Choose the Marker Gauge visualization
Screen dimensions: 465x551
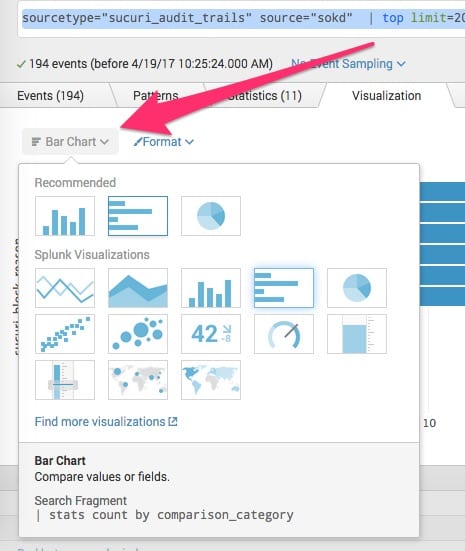click(65, 380)
